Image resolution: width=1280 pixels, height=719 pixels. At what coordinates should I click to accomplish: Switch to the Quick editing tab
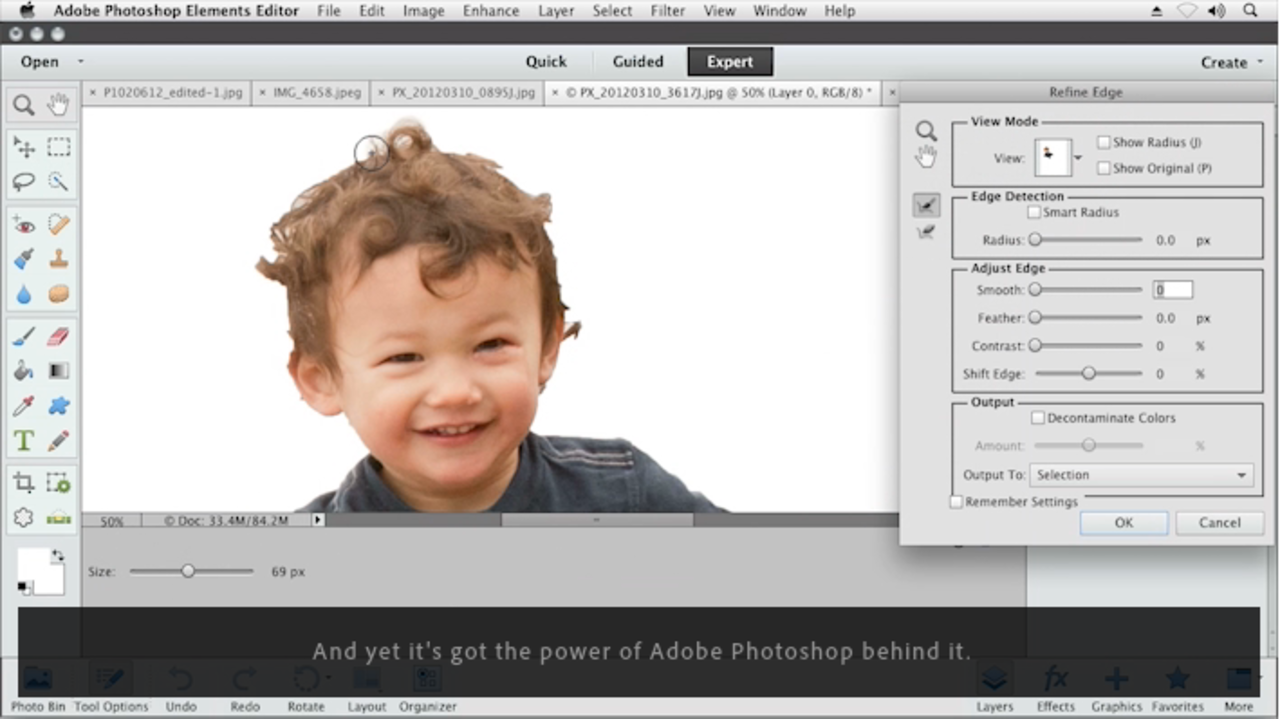click(545, 61)
